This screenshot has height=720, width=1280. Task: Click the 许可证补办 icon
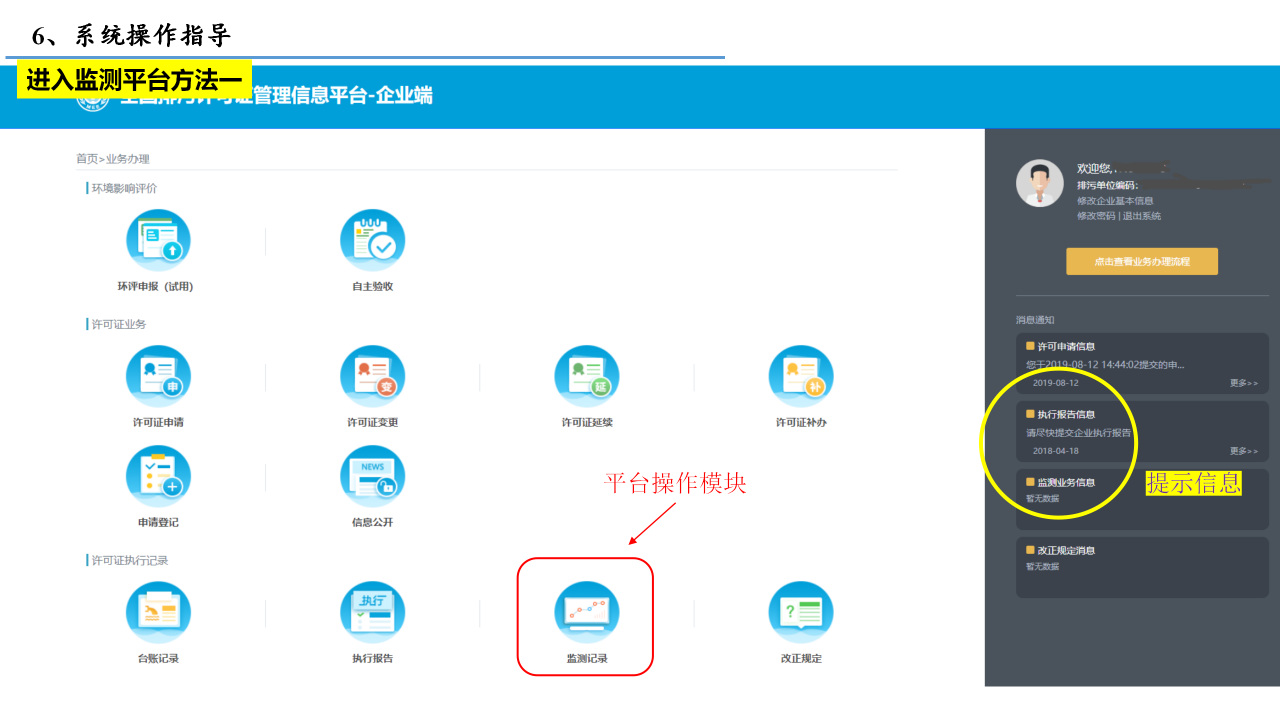point(801,377)
